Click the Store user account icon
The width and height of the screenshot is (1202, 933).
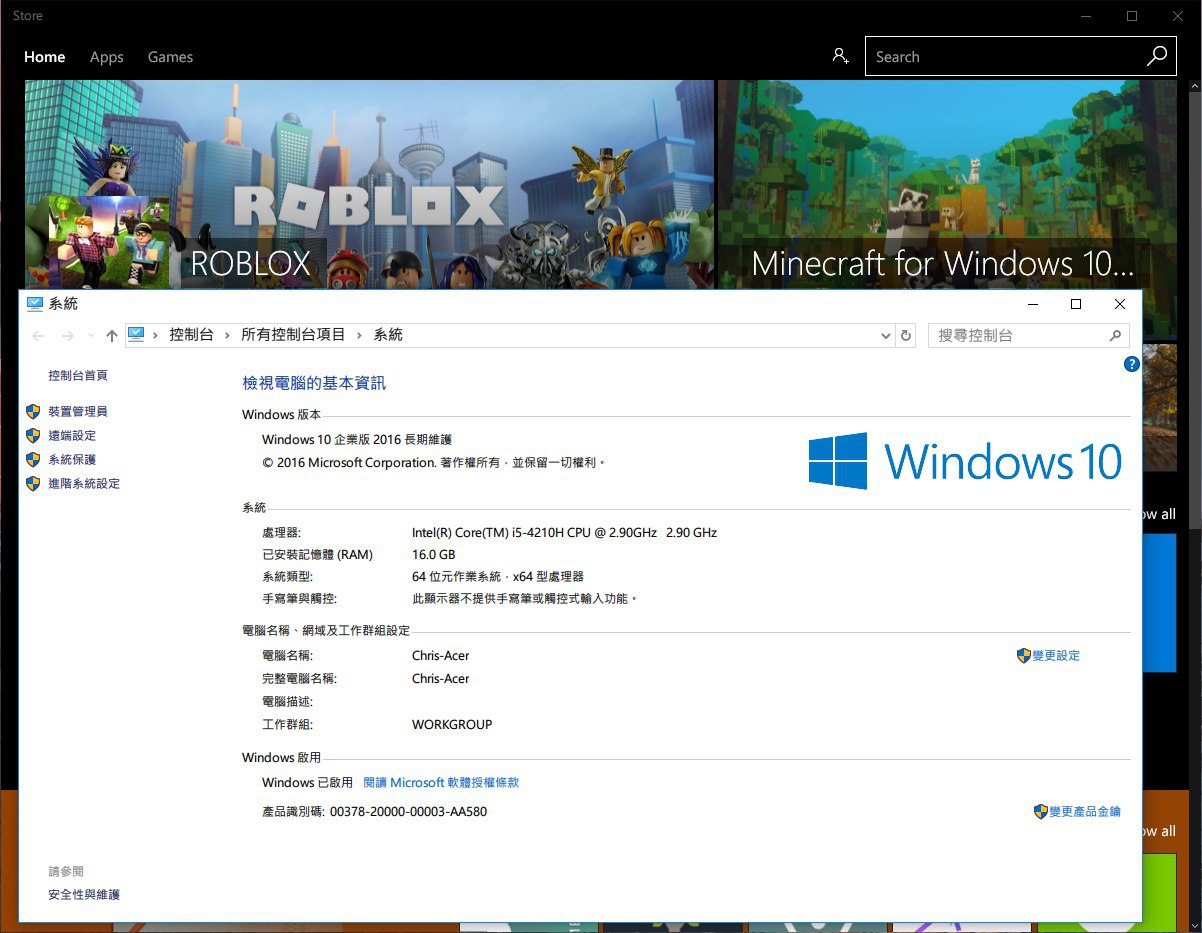(x=840, y=56)
